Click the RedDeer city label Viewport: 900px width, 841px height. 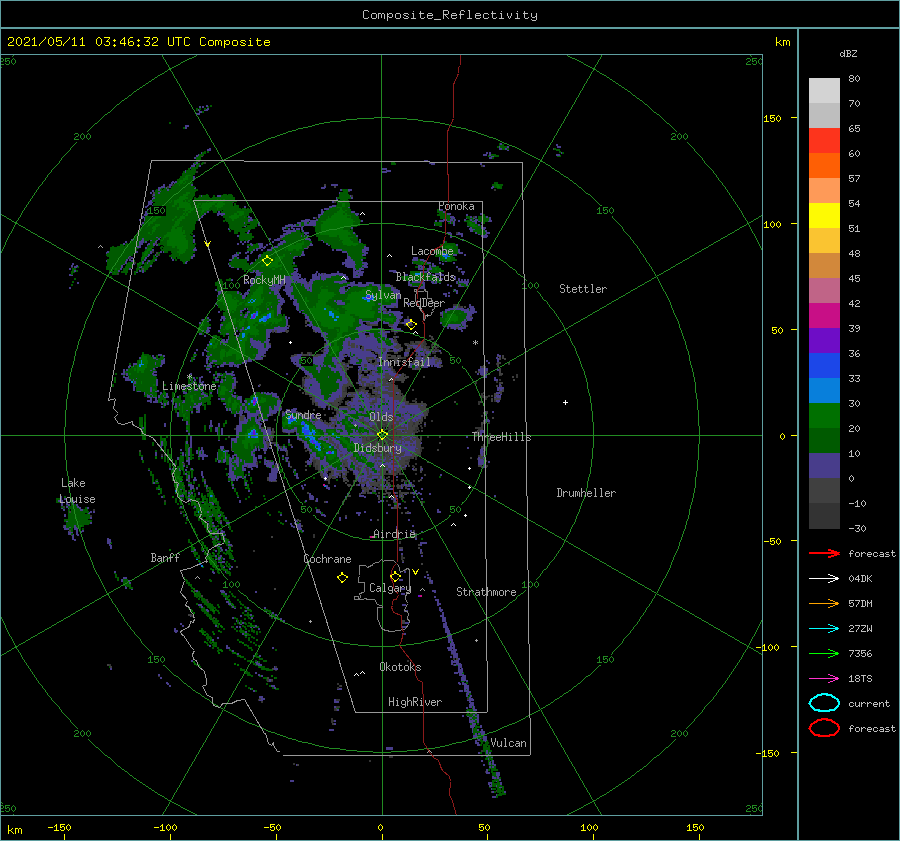pyautogui.click(x=424, y=303)
